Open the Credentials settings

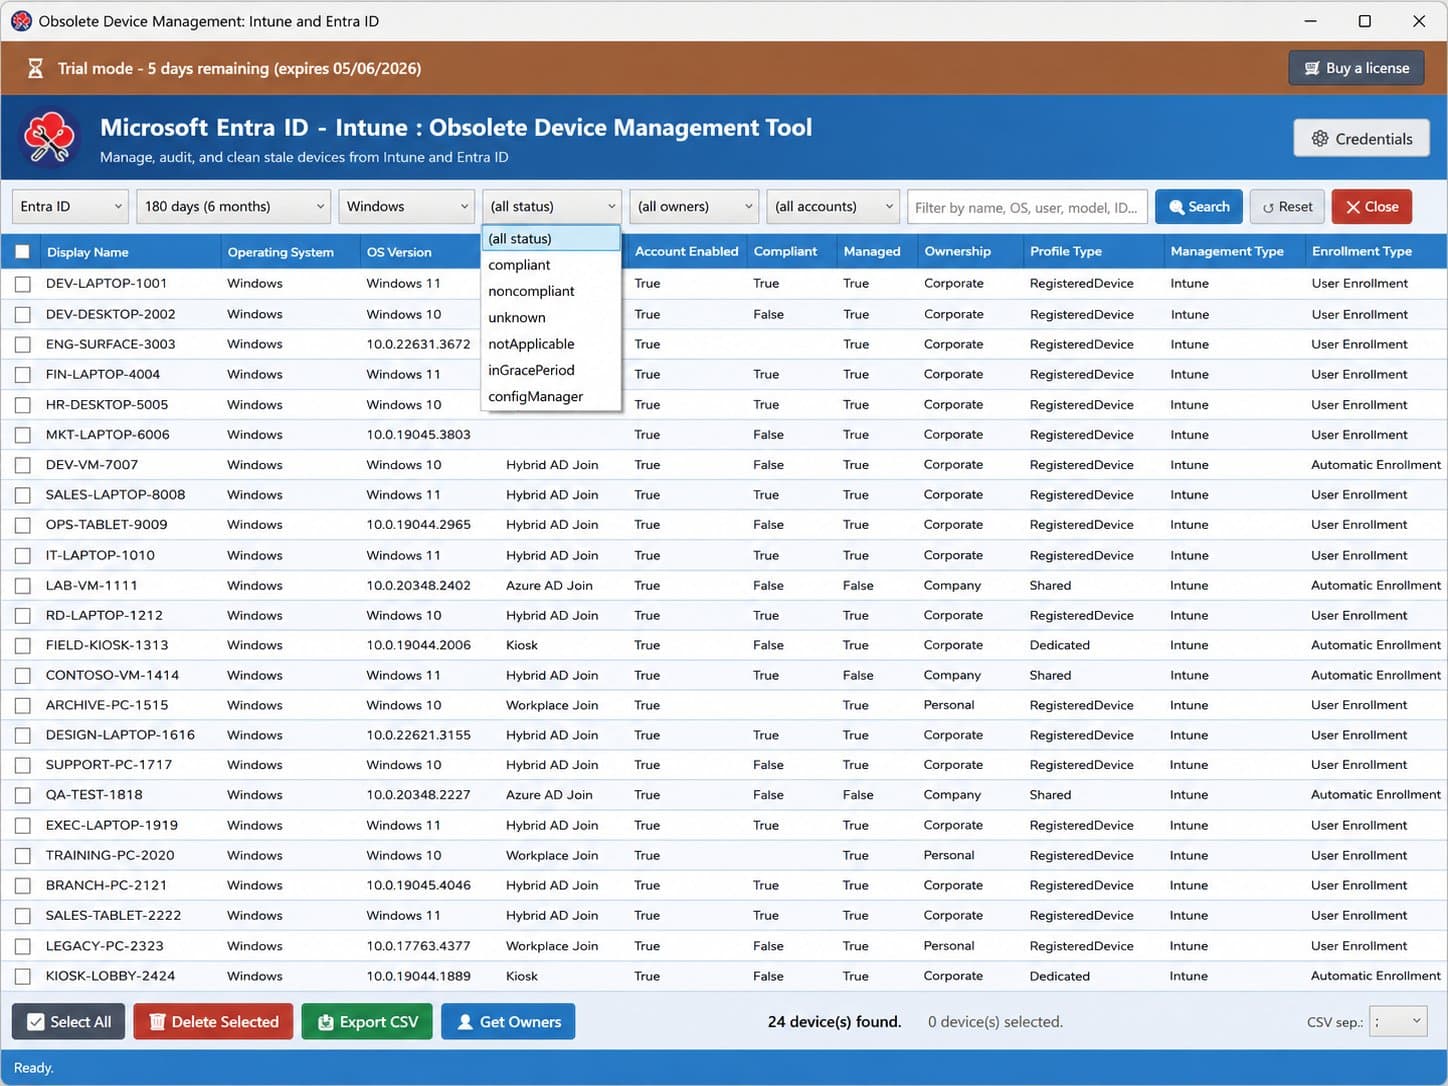1361,138
